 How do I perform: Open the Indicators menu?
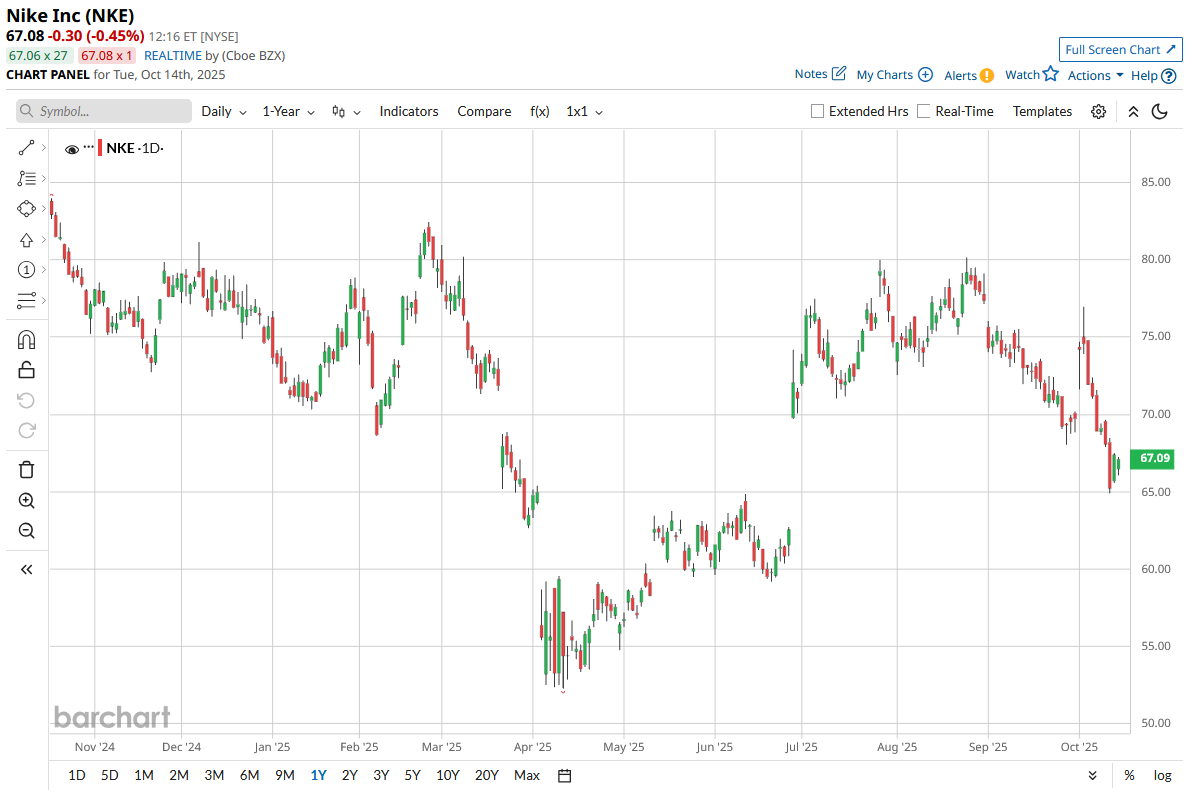click(x=409, y=112)
